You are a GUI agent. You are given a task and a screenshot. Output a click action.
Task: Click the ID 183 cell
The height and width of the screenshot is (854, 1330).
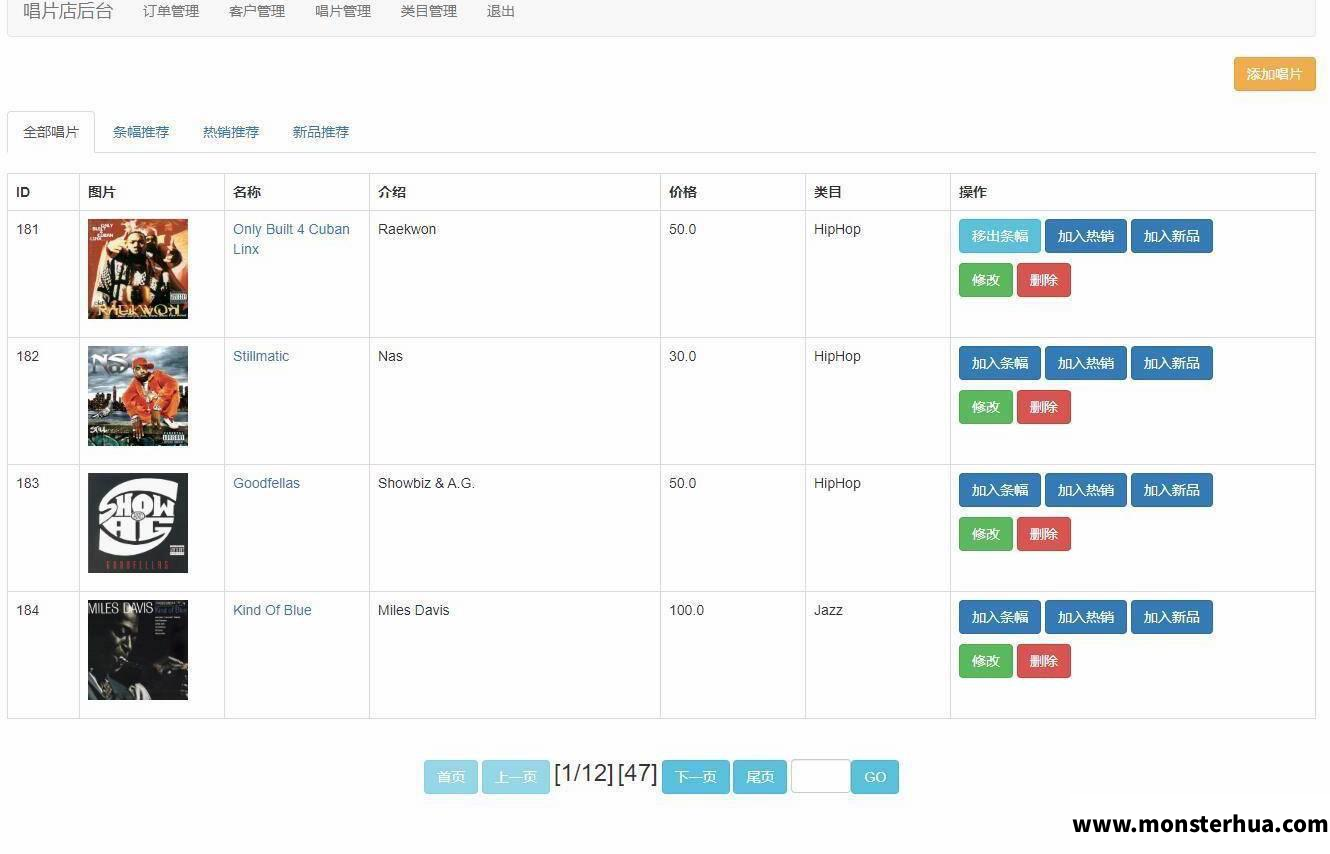pyautogui.click(x=44, y=528)
